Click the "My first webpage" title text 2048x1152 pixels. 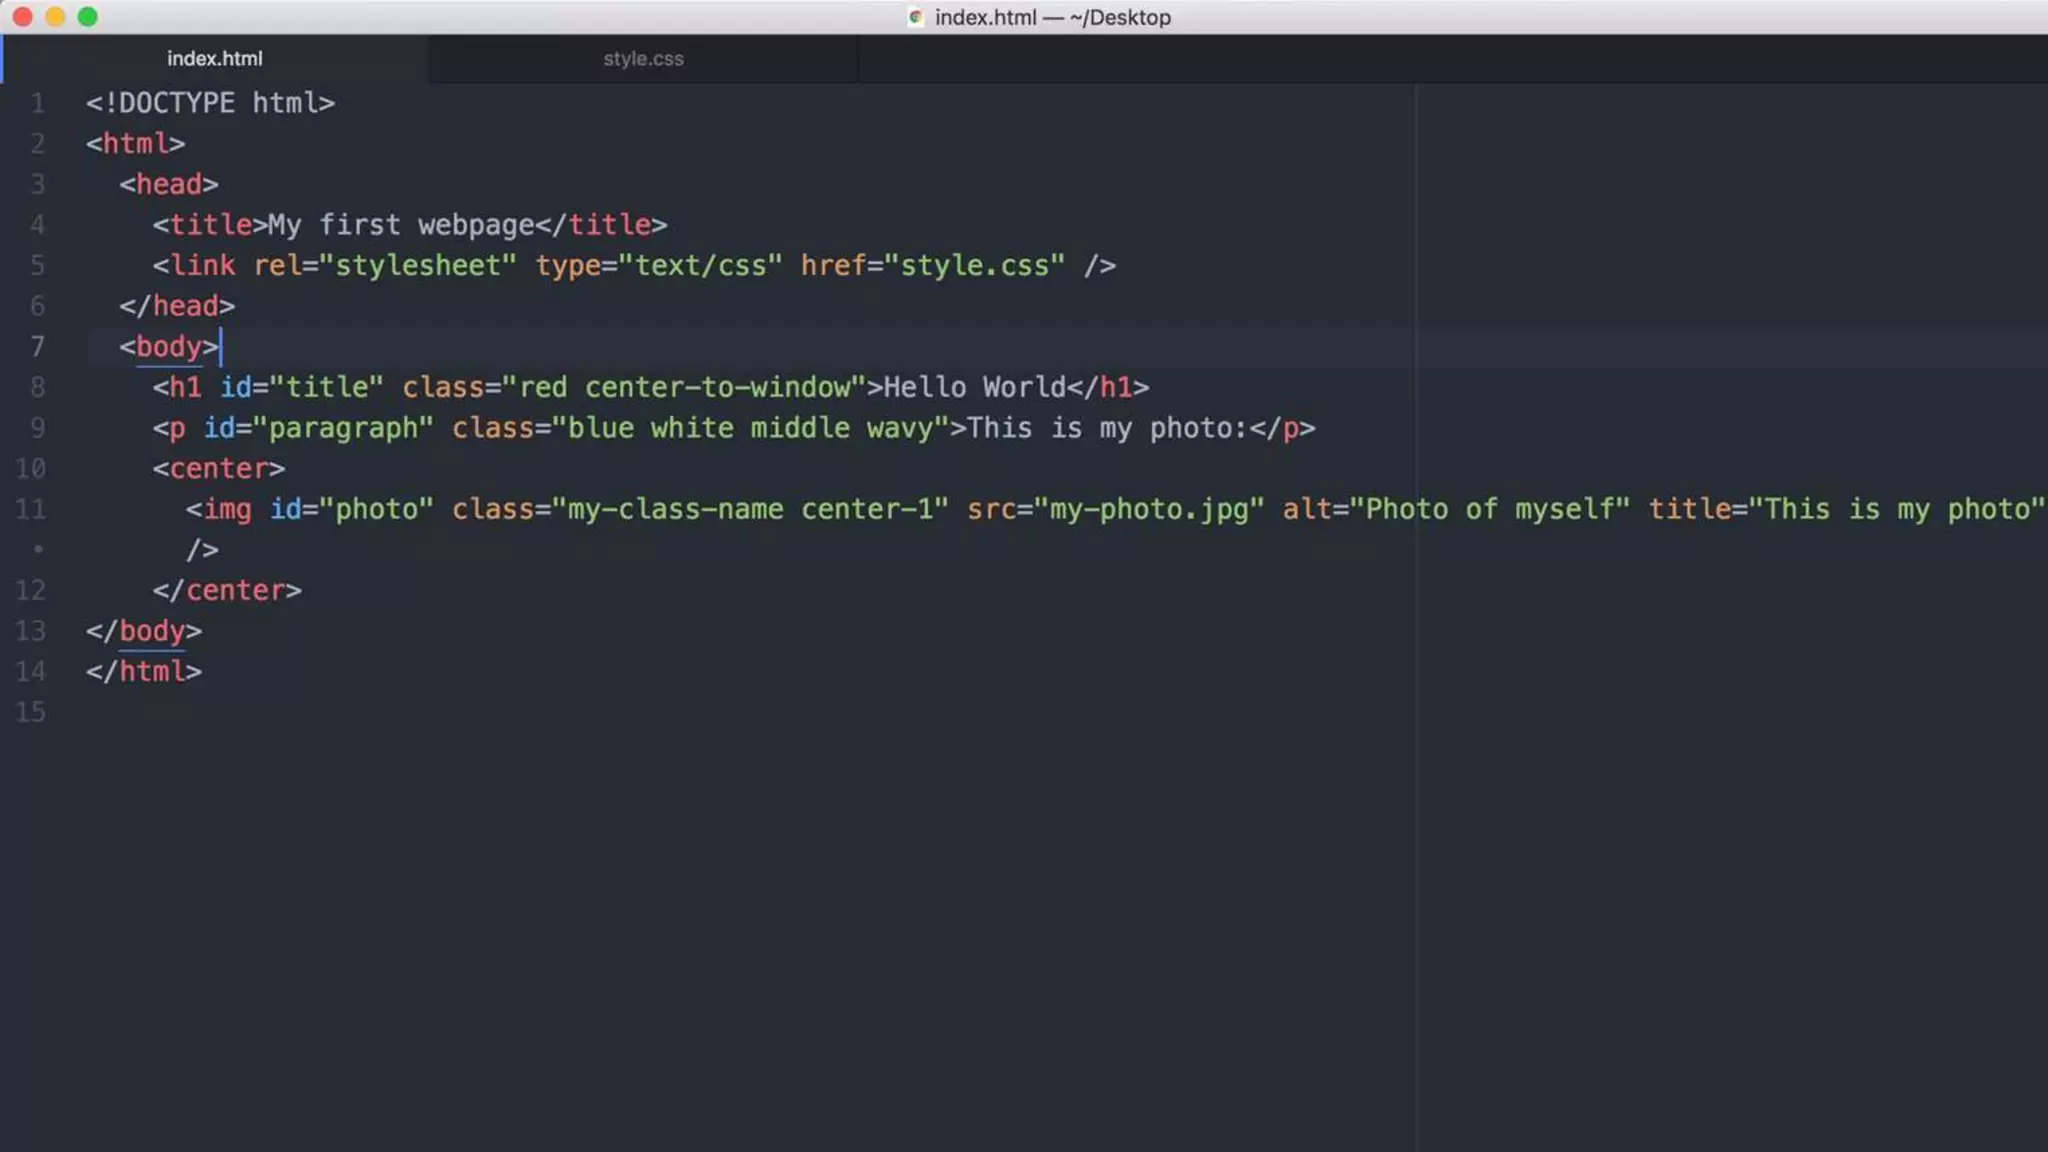pos(400,225)
